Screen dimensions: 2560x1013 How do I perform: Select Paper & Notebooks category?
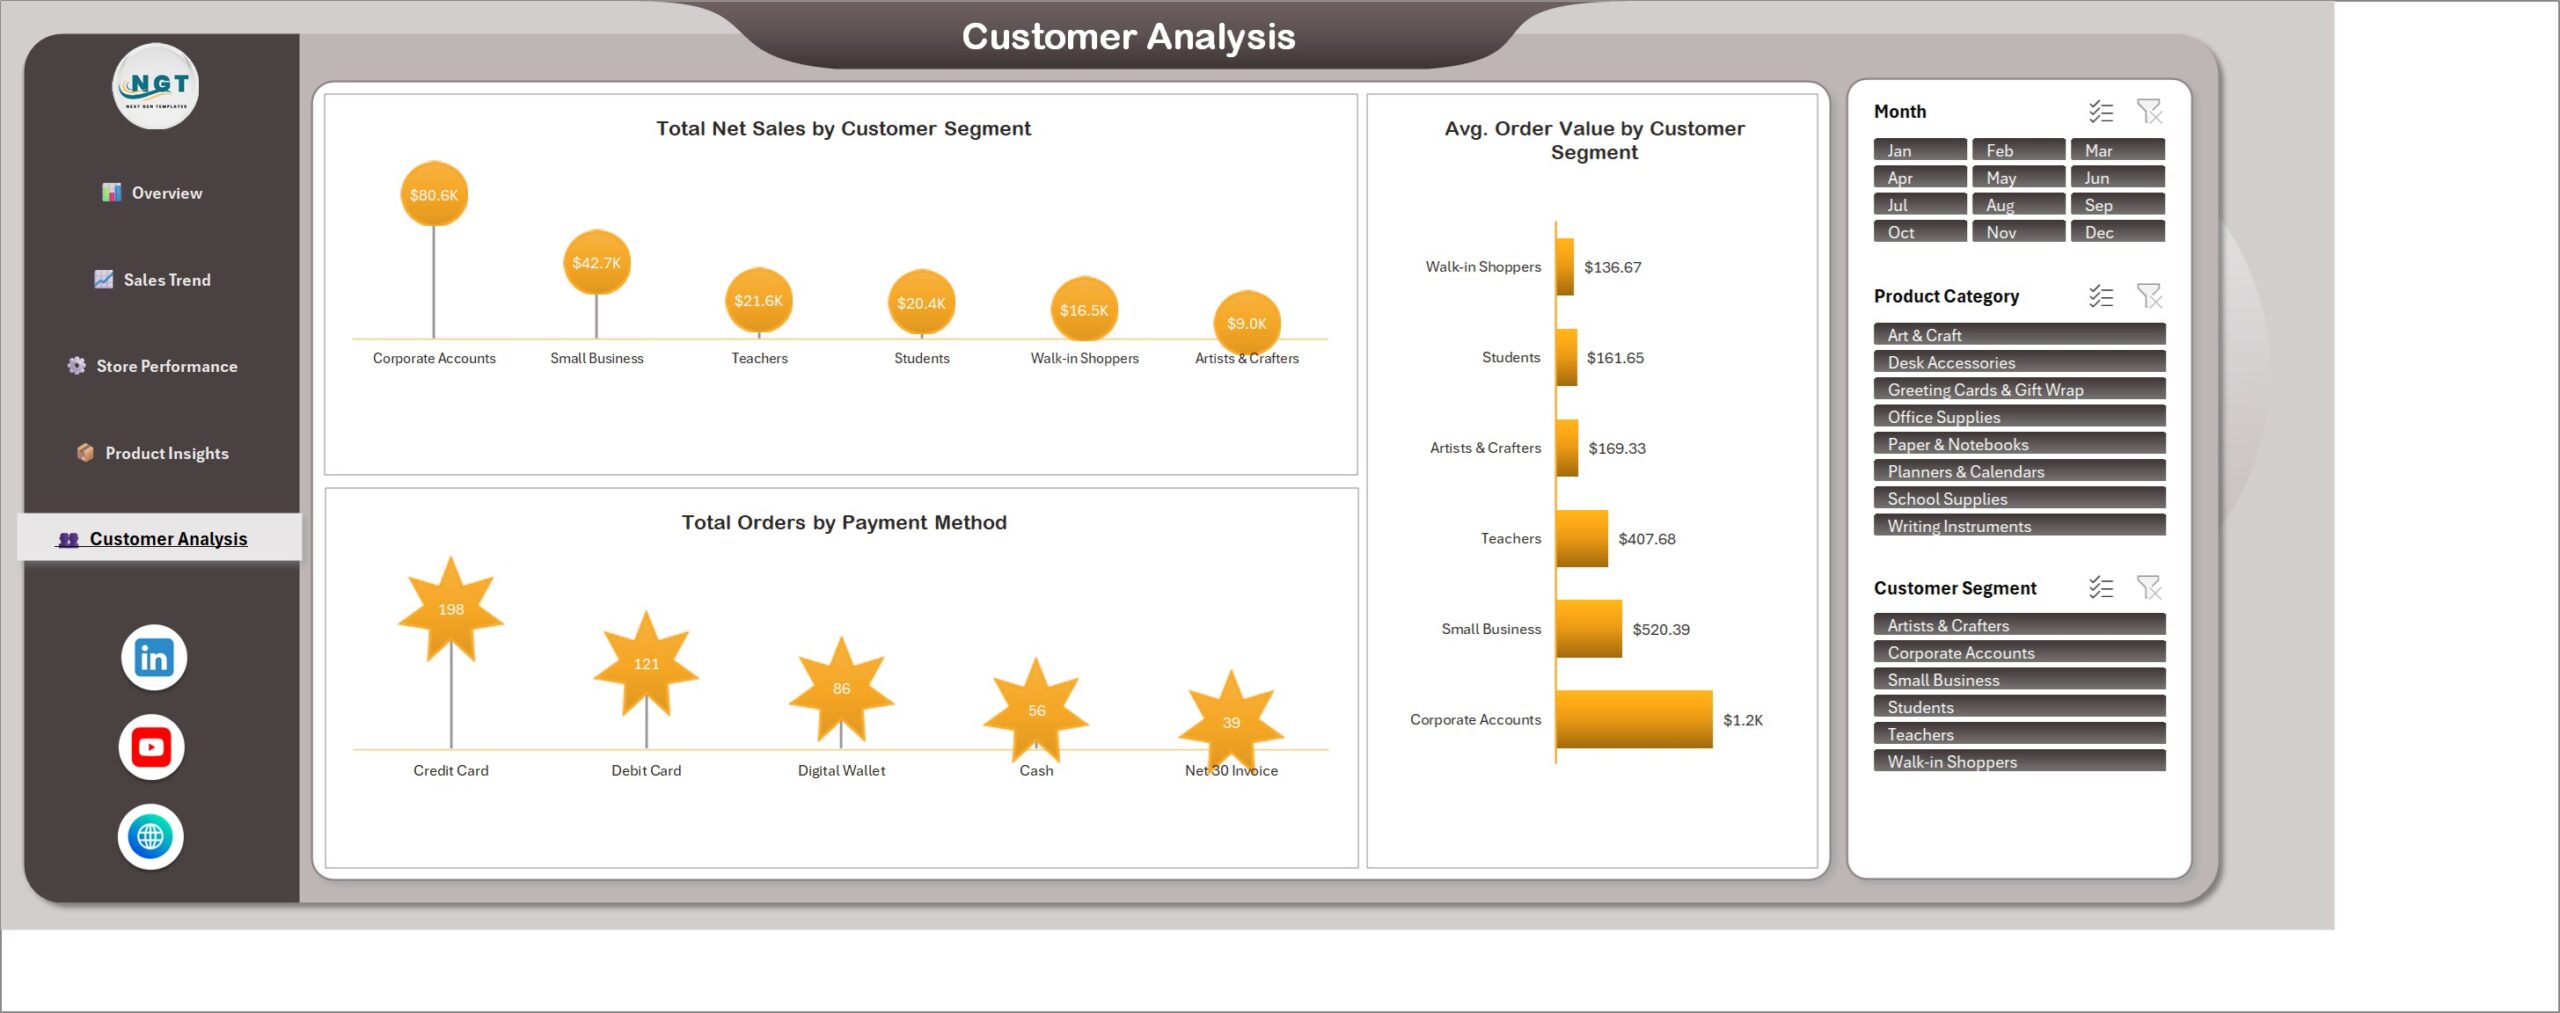tap(2020, 443)
